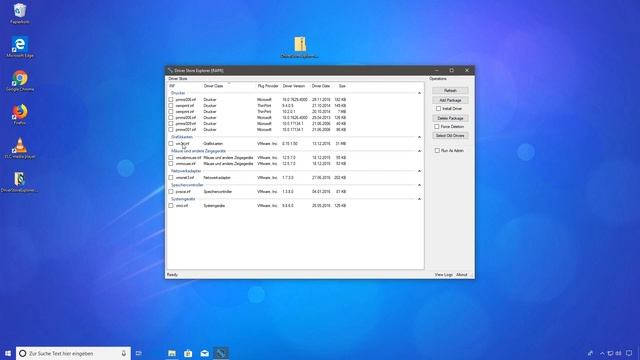Image resolution: width=640 pixels, height=360 pixels.
Task: Select the Netzwerkadapter group header text
Action: click(x=186, y=171)
